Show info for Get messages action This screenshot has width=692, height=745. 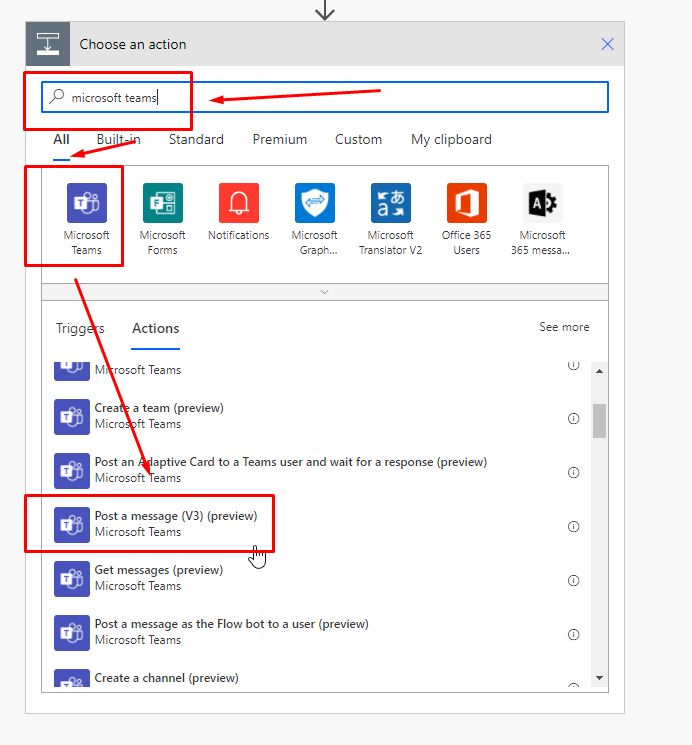click(x=574, y=581)
